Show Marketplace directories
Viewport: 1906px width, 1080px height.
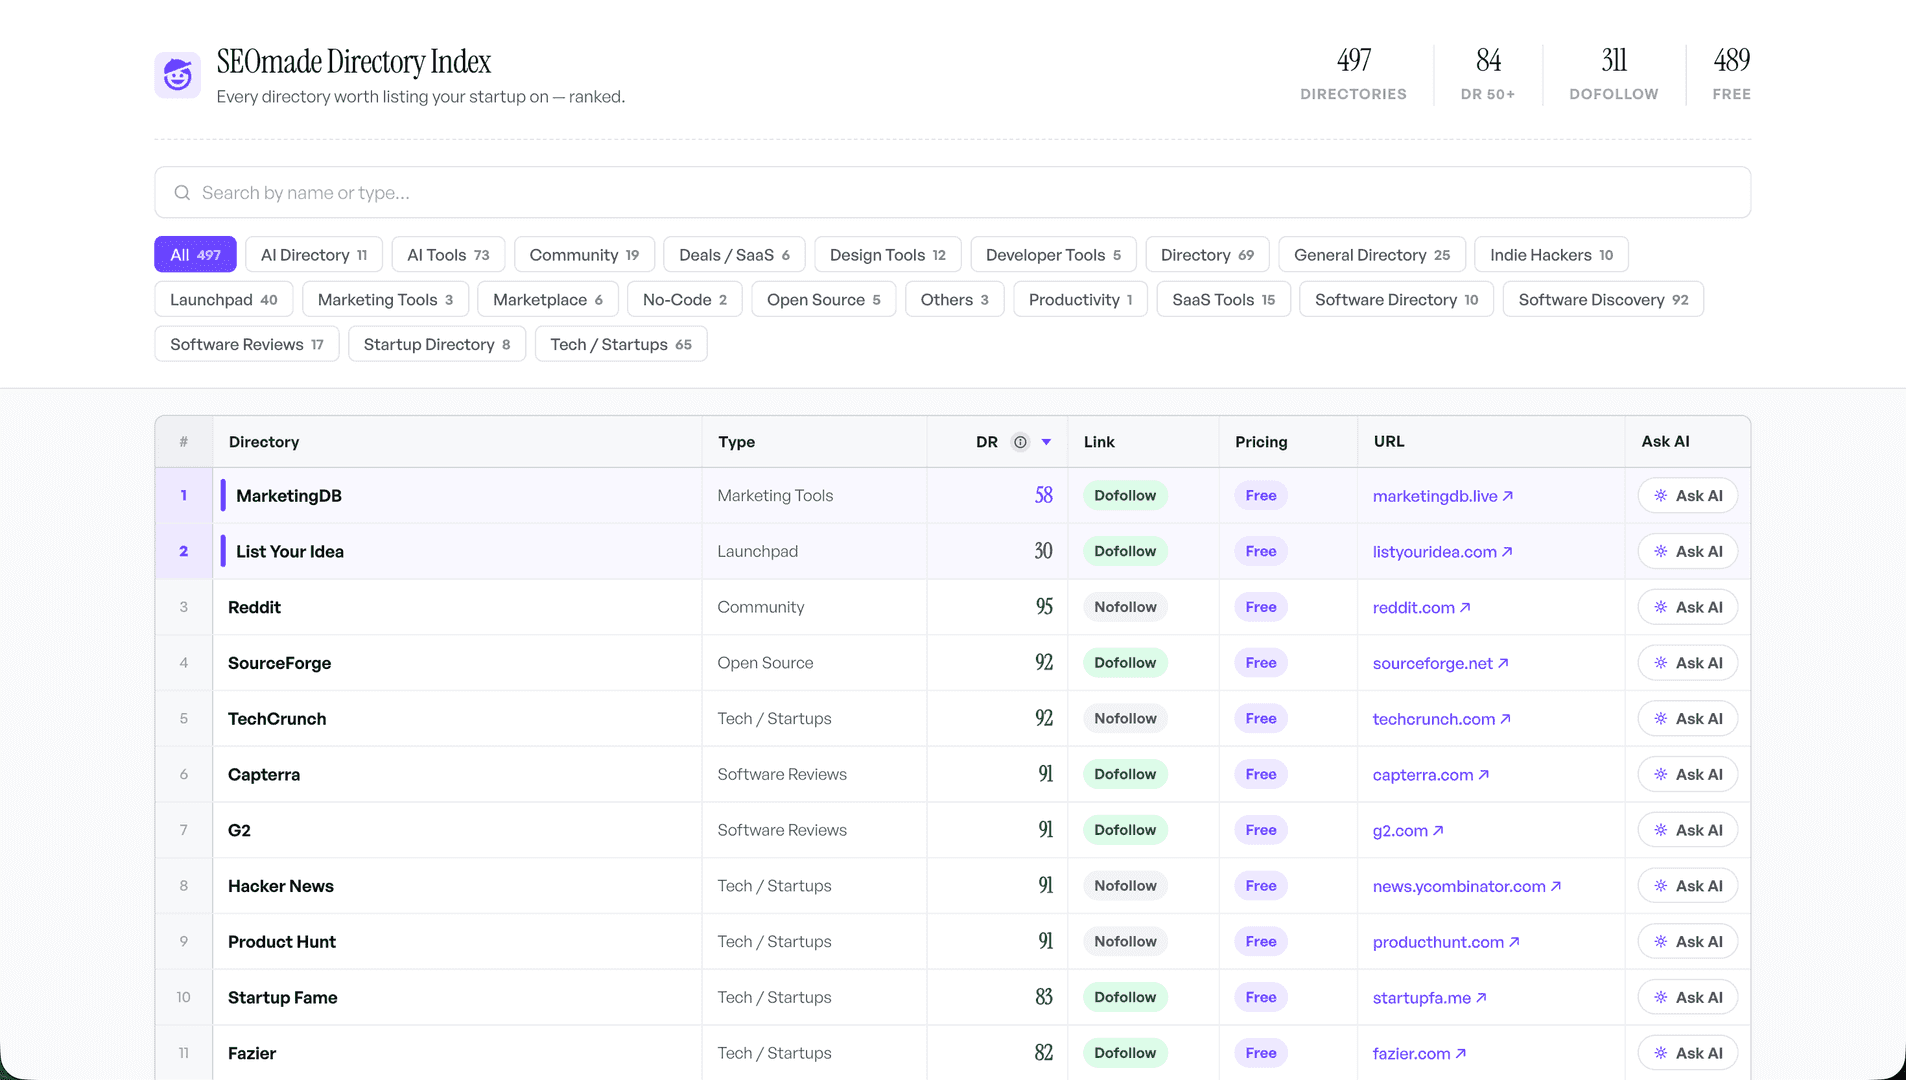(x=548, y=300)
